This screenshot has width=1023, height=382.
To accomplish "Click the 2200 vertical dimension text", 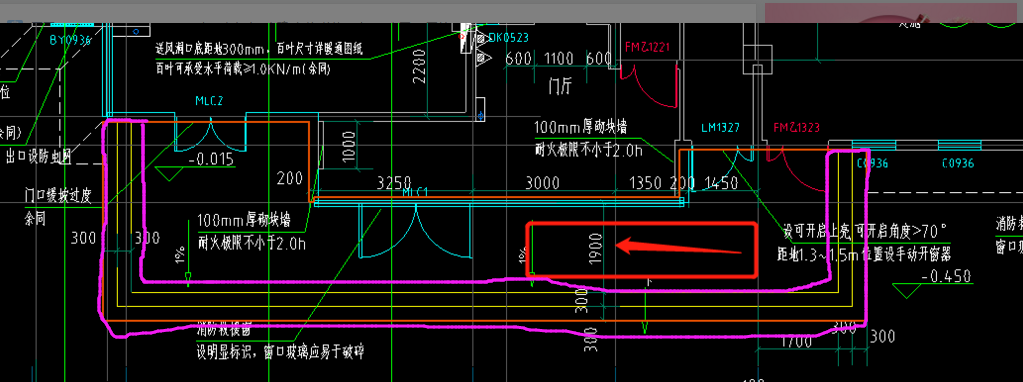I will 420,66.
